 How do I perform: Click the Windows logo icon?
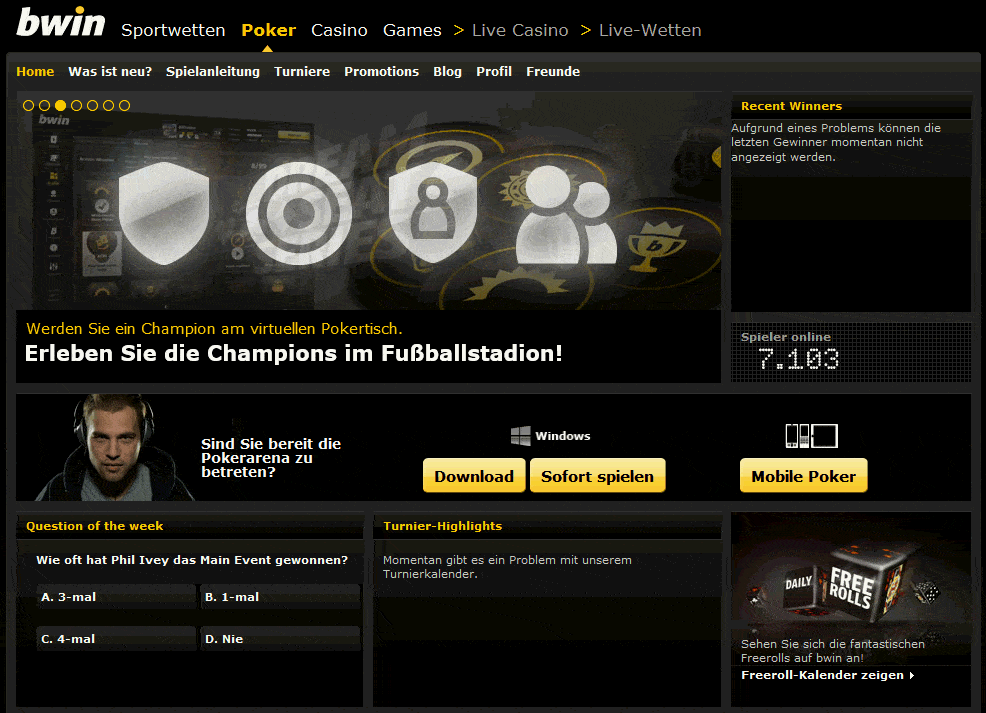520,436
